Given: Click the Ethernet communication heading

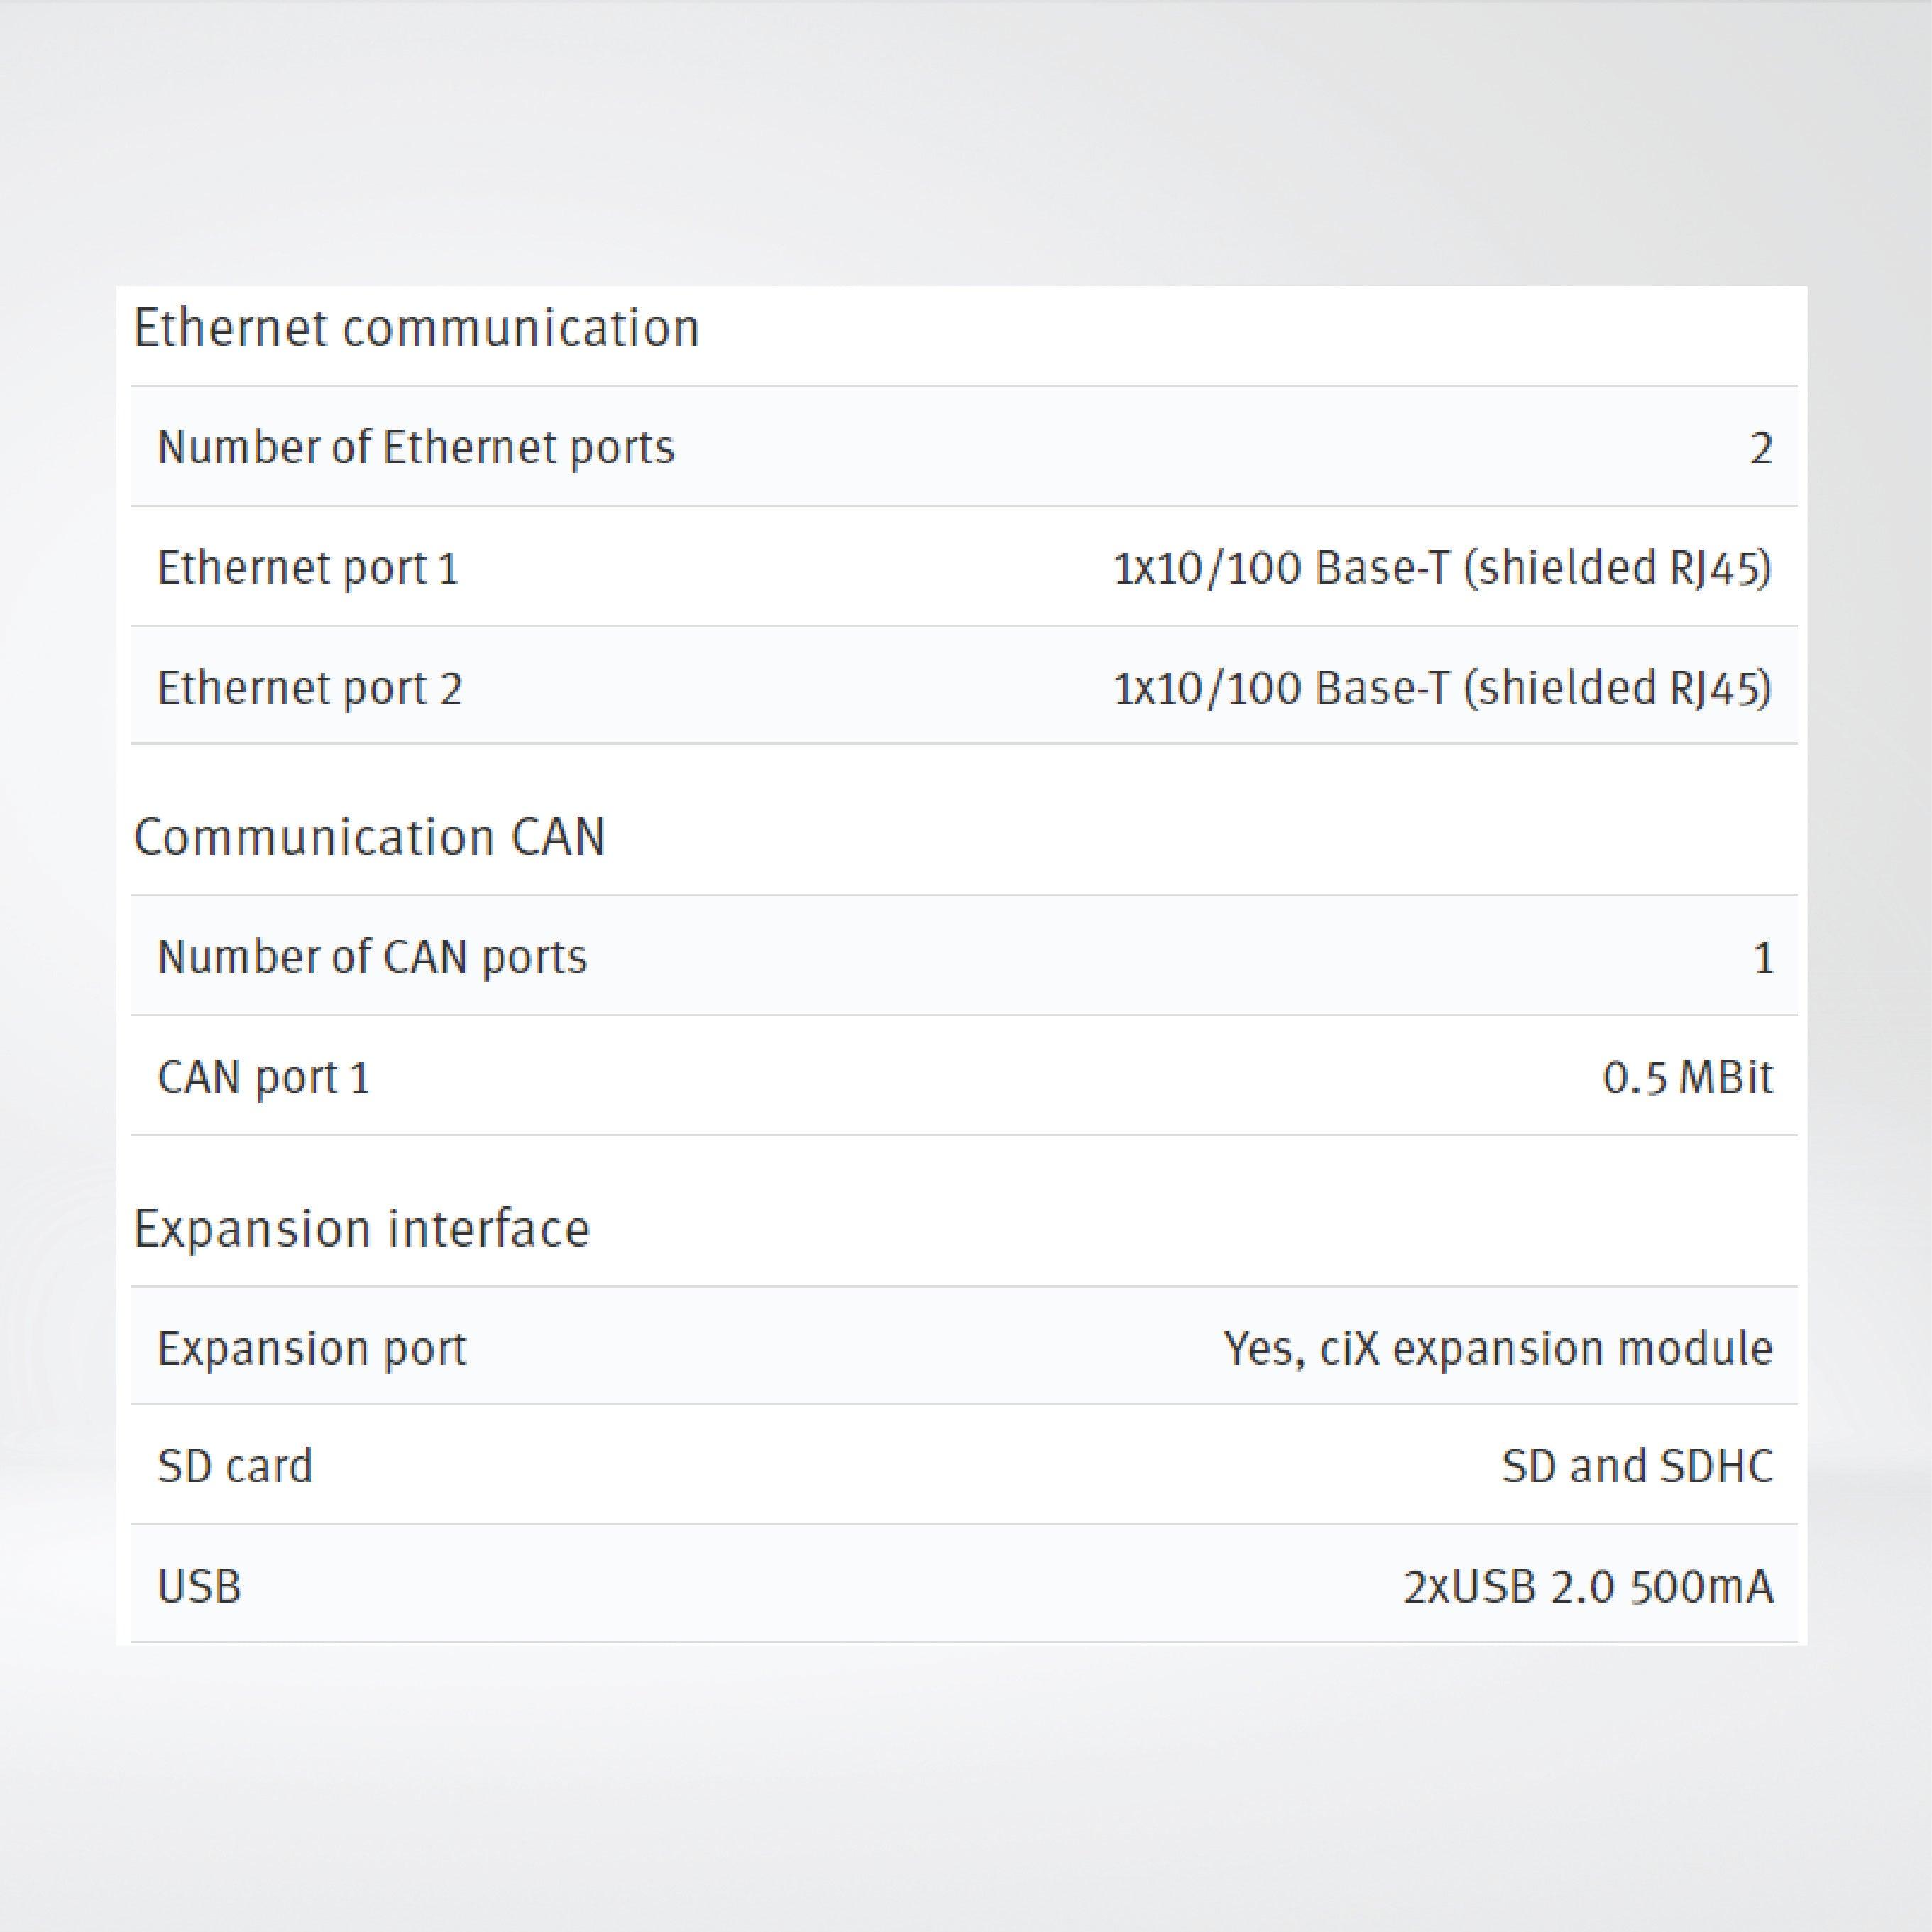Looking at the screenshot, I should click(415, 329).
